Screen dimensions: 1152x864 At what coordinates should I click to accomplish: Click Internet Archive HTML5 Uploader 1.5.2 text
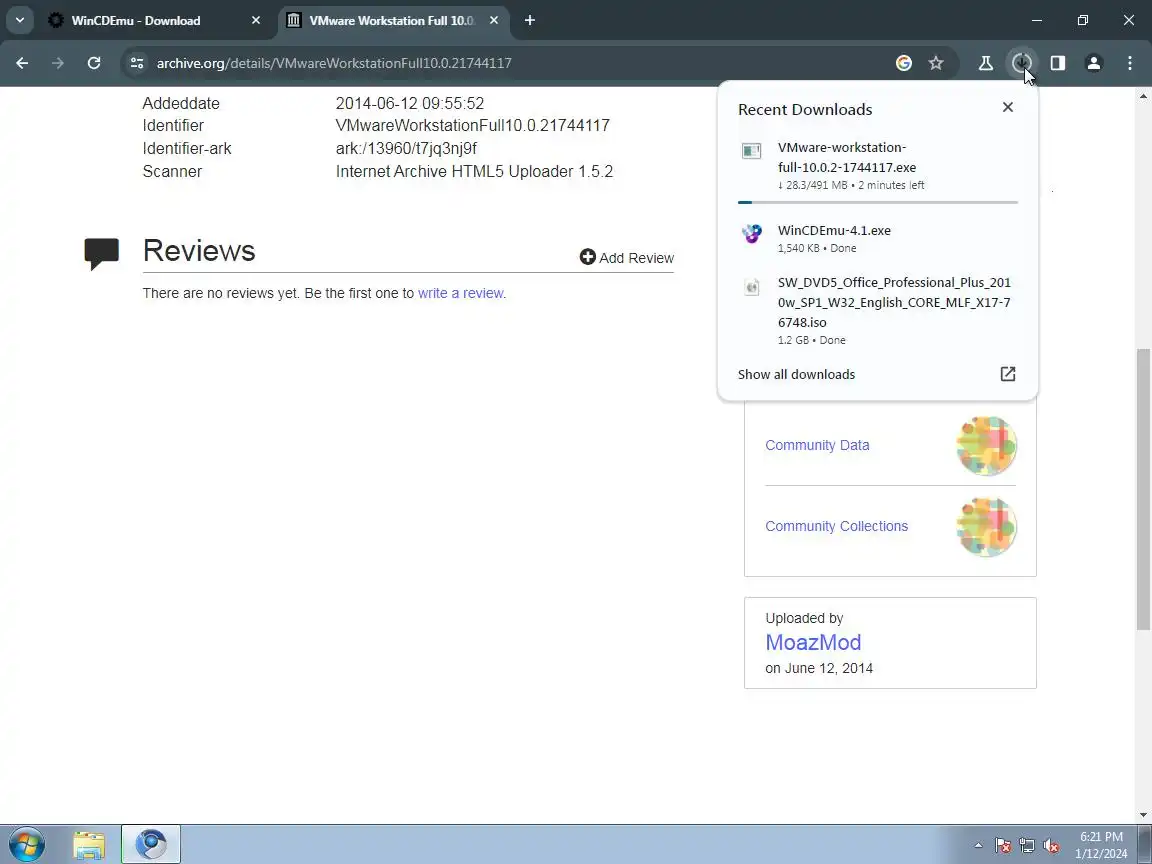click(x=474, y=171)
